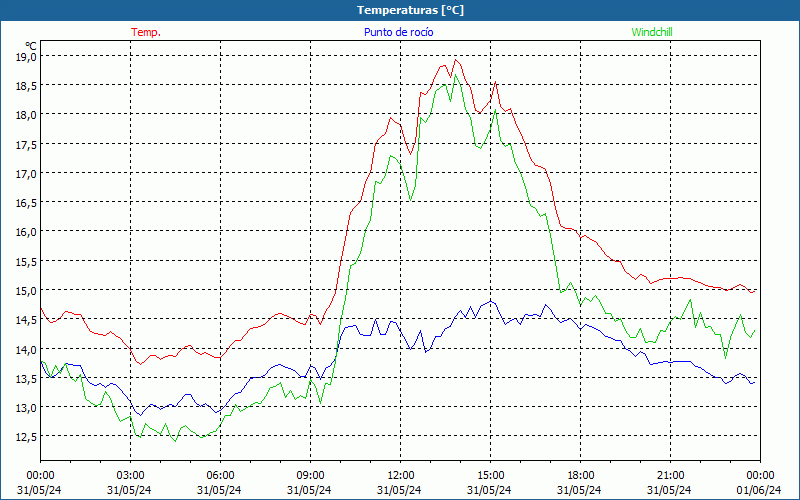This screenshot has height=500, width=800.
Task: Click the '17,0' y-axis label
Action: [x=26, y=173]
